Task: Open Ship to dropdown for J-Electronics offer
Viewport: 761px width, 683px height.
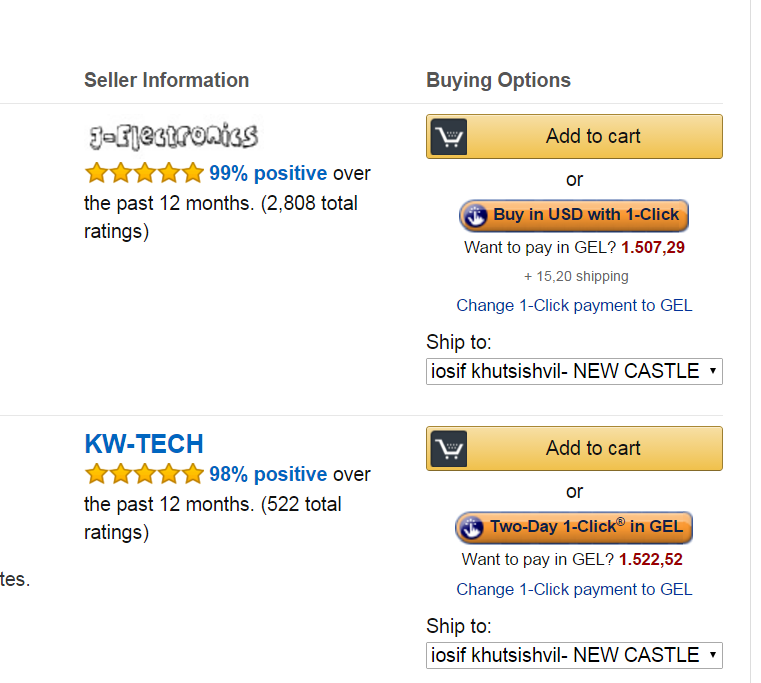Action: click(574, 371)
